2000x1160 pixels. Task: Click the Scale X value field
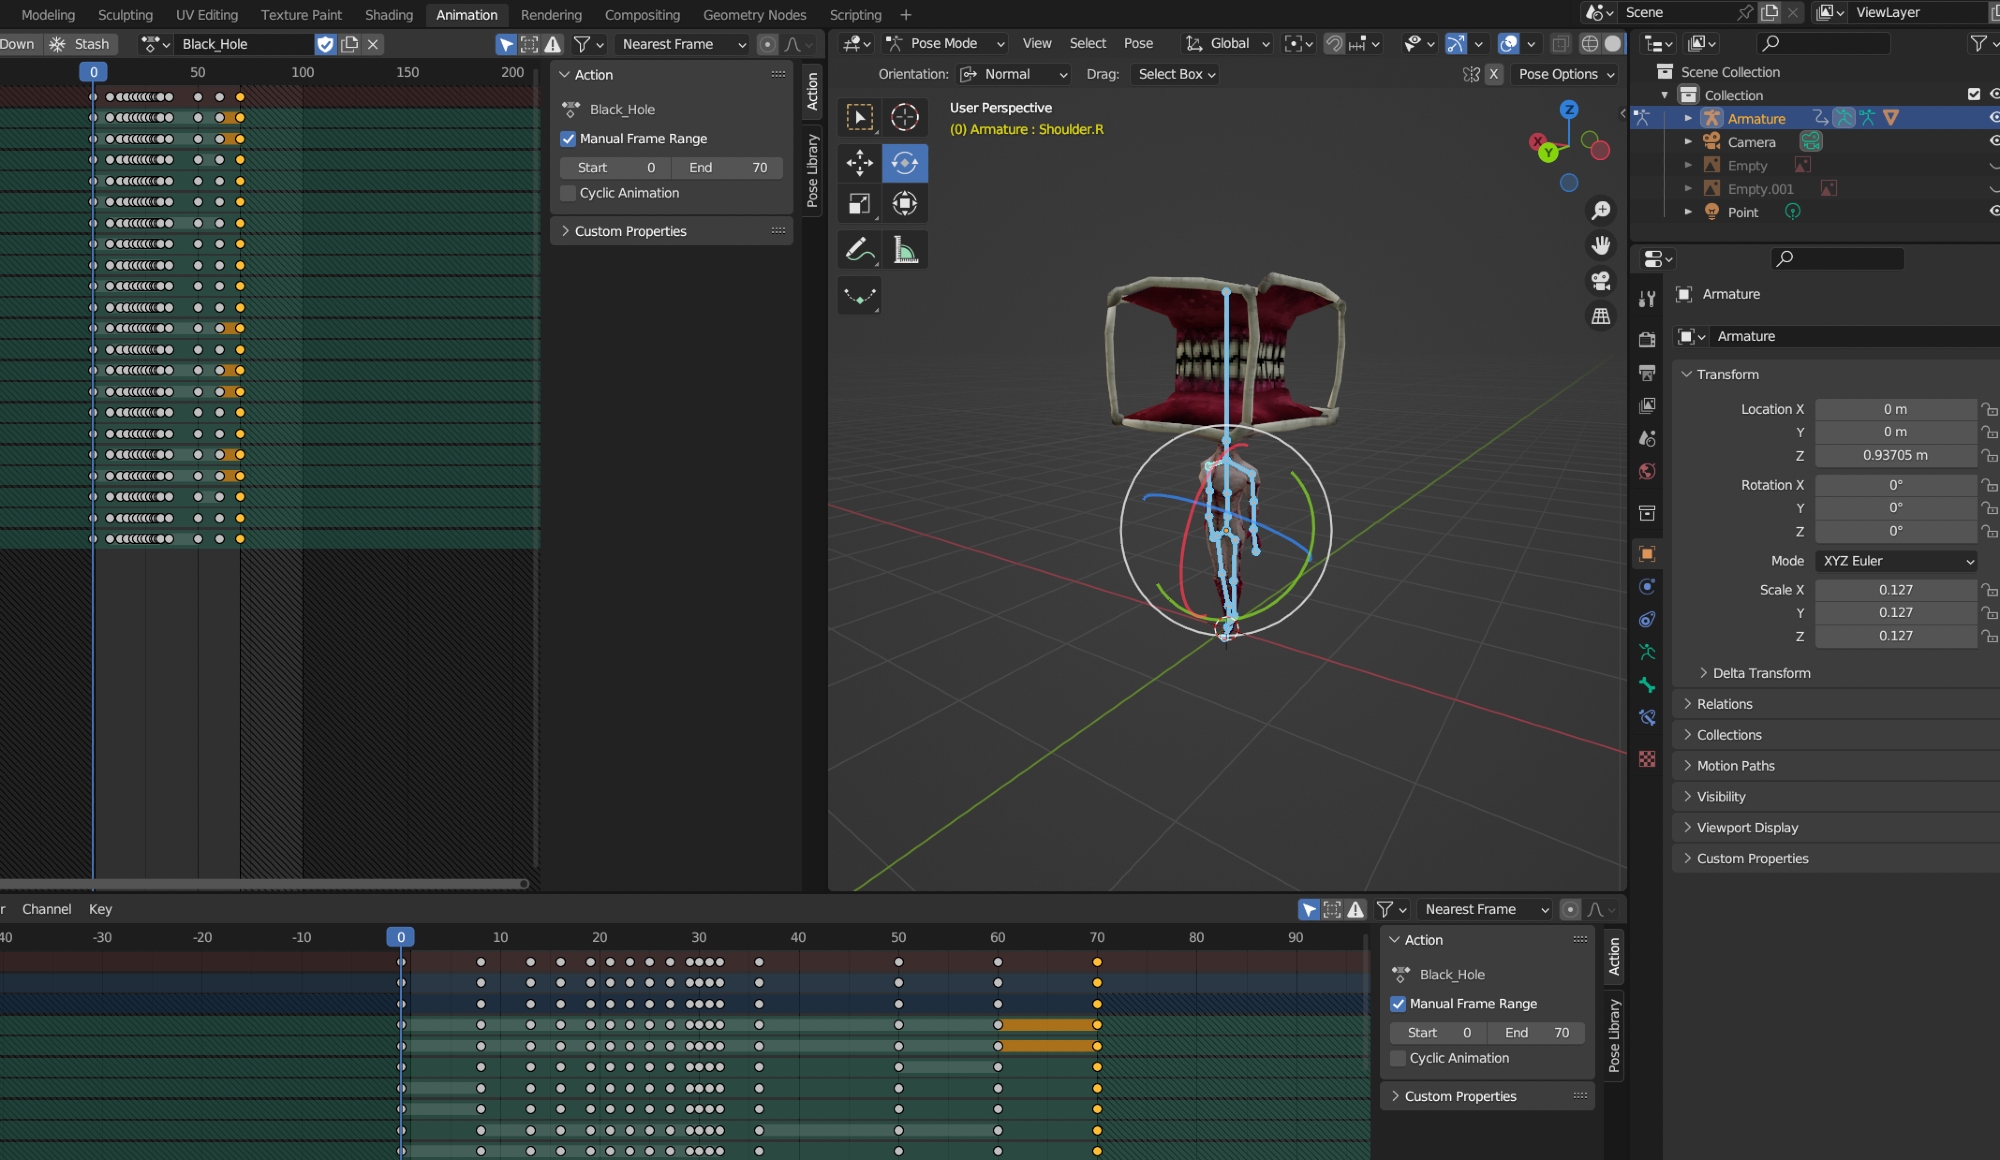click(x=1895, y=590)
